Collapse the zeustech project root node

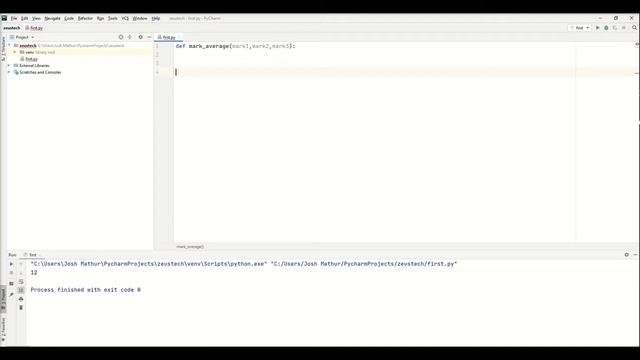9,45
